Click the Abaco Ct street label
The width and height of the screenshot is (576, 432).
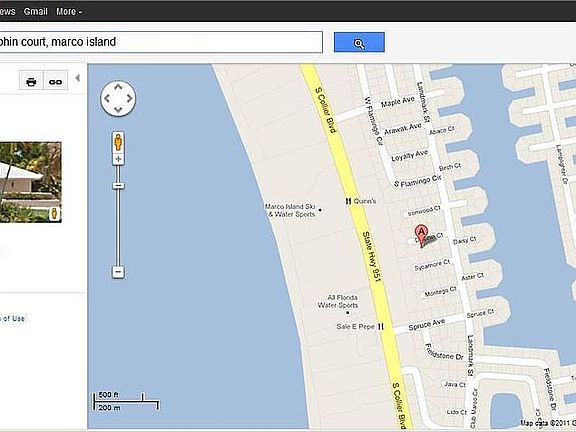(x=442, y=130)
